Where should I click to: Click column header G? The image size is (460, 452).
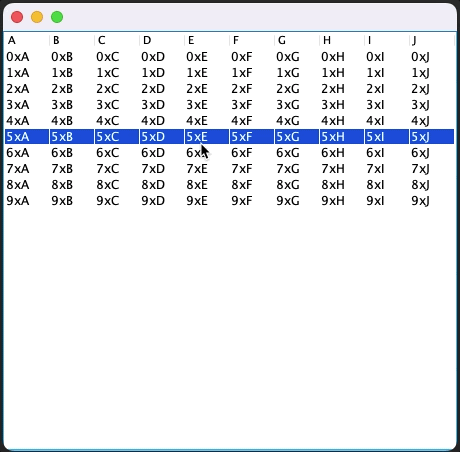[297, 40]
